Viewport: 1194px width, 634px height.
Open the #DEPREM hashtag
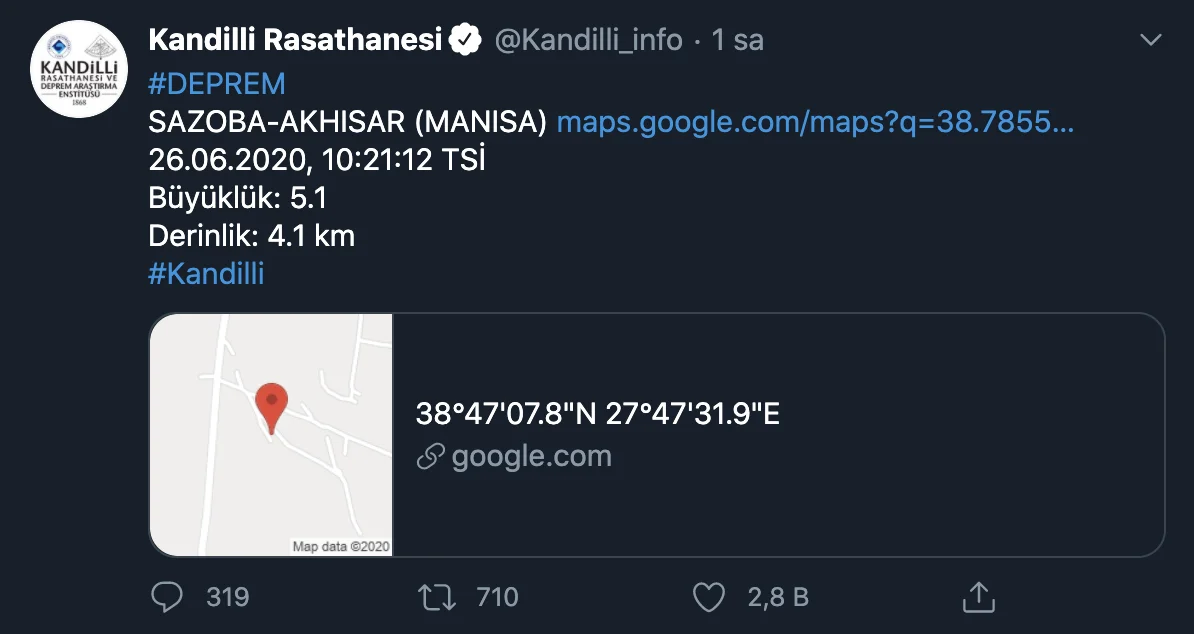coord(217,84)
